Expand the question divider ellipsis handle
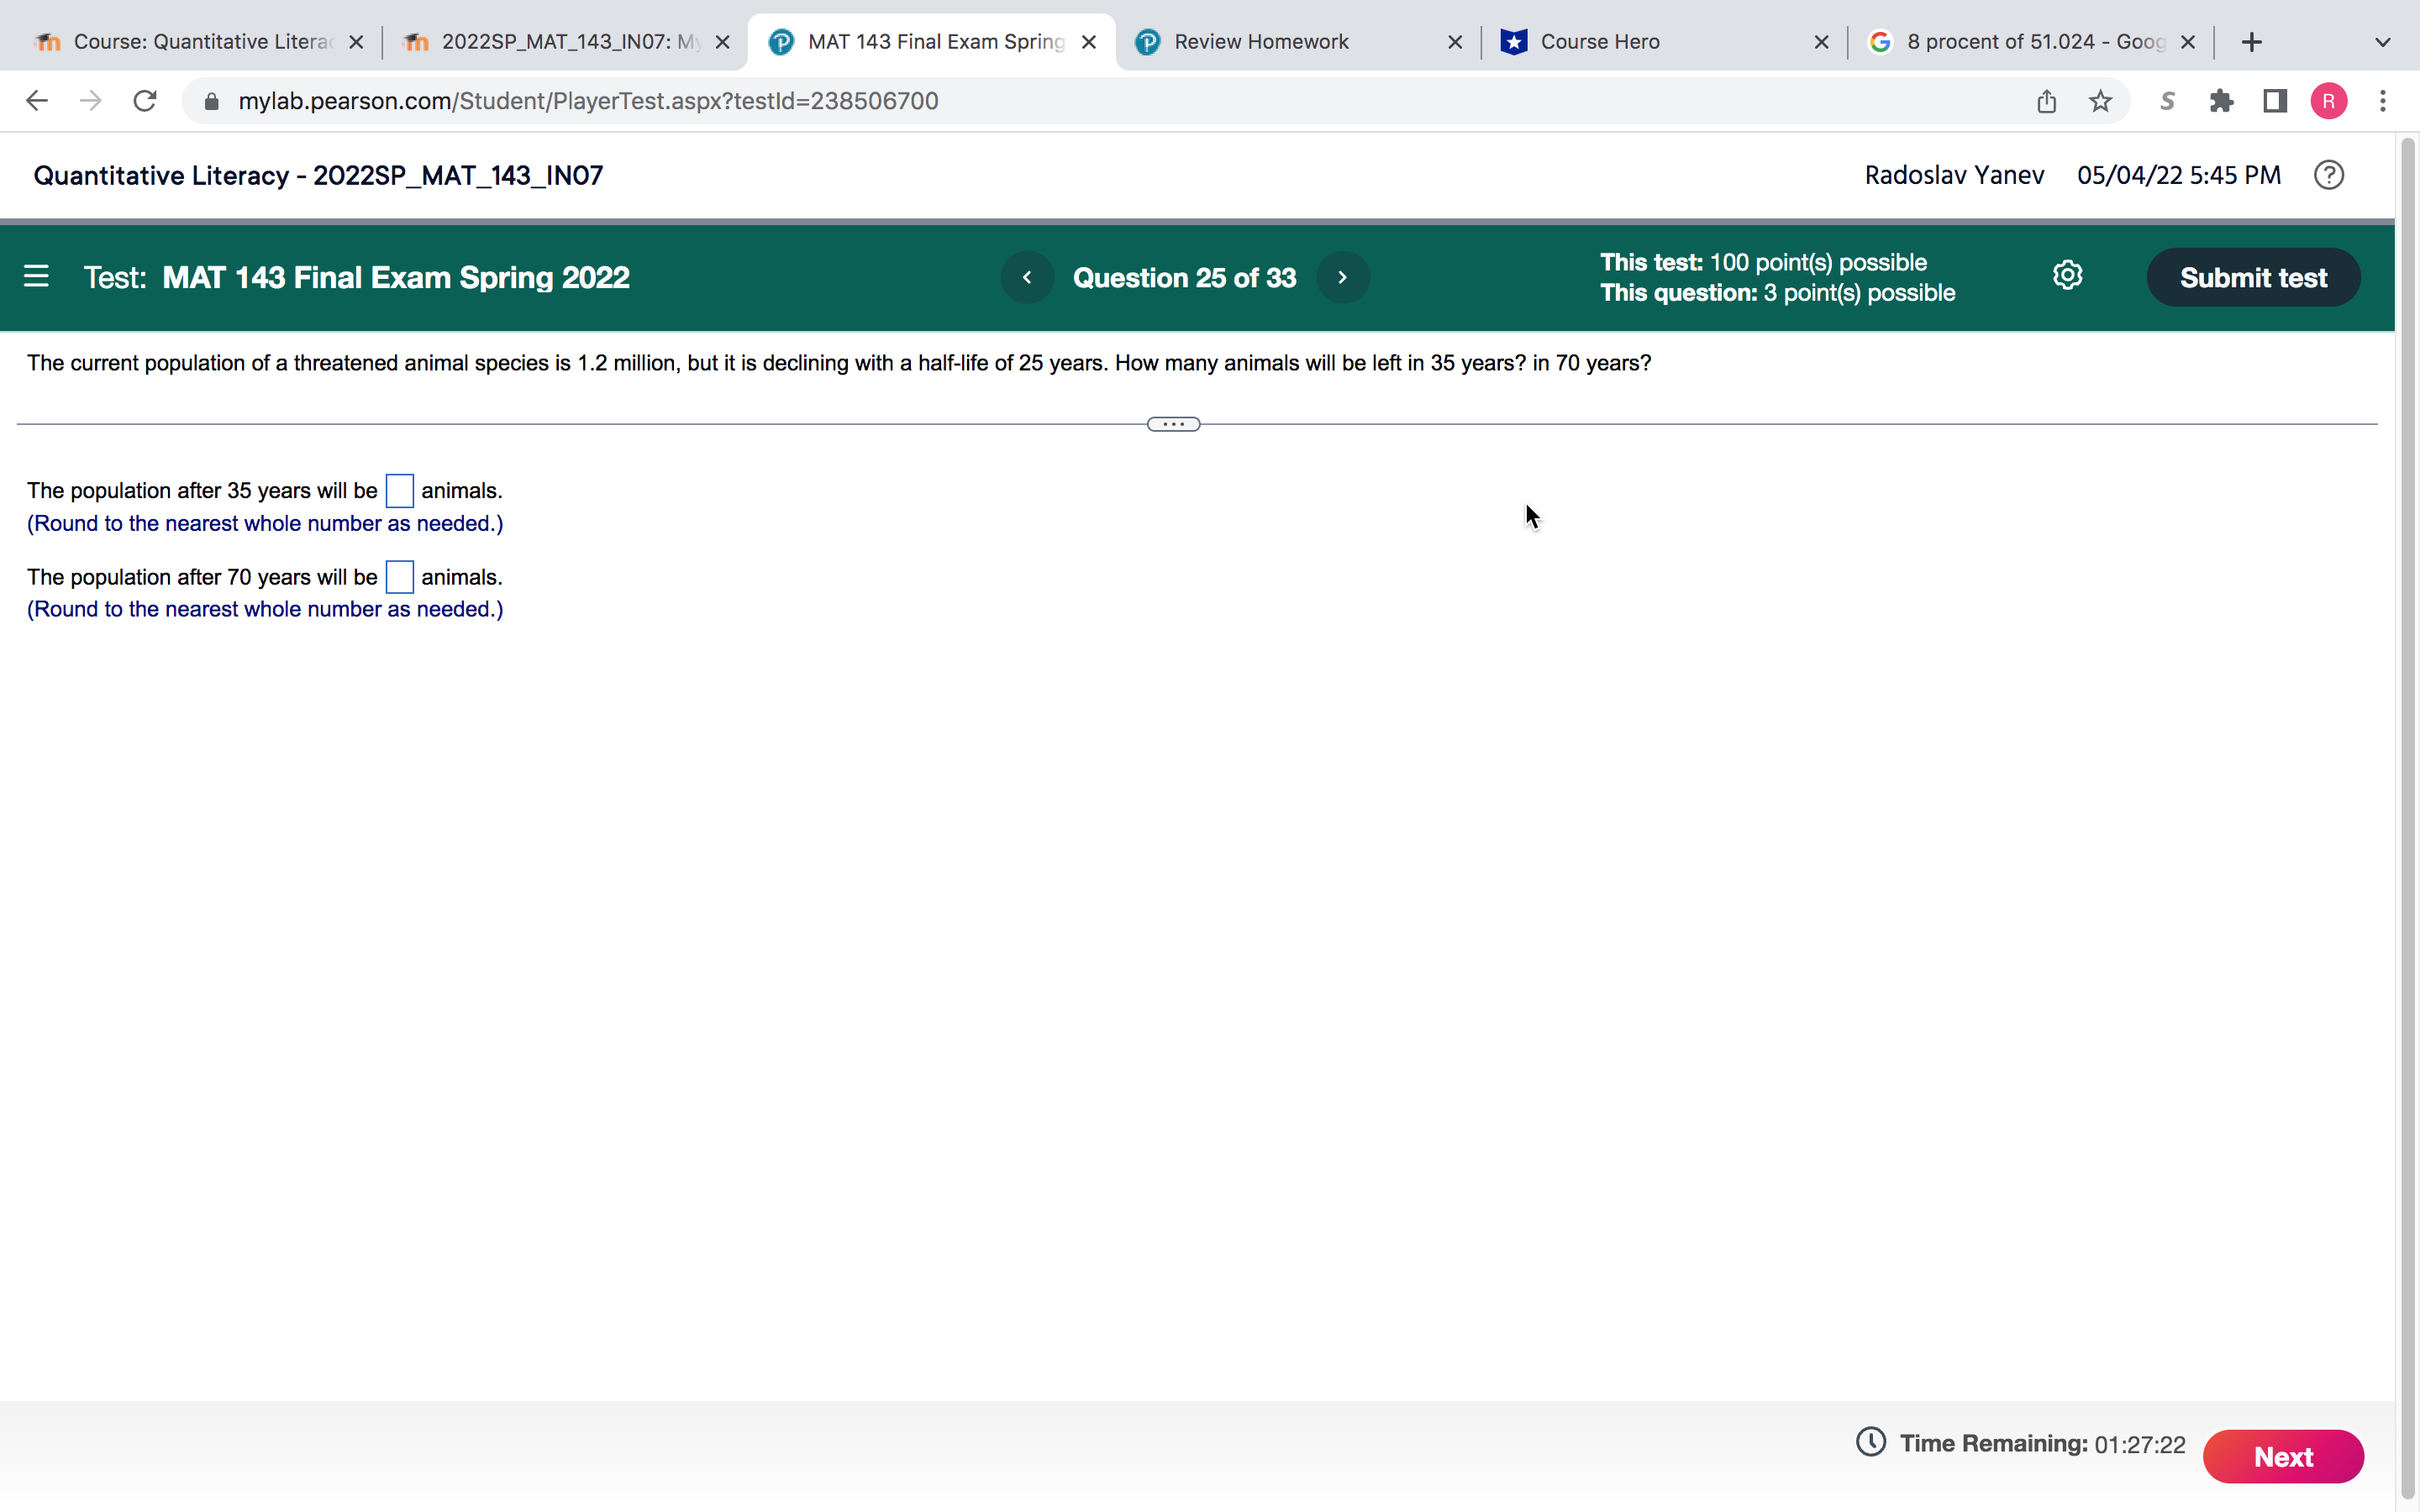This screenshot has width=2420, height=1512. point(1173,424)
